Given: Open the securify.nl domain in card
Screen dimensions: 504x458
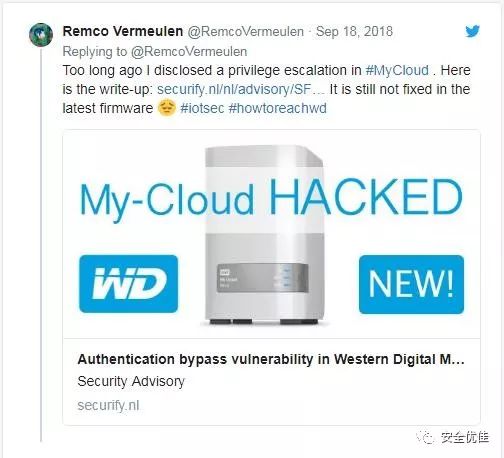Looking at the screenshot, I should [x=108, y=405].
